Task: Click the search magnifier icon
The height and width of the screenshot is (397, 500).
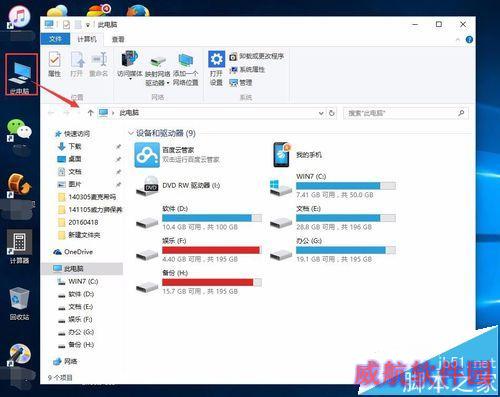Action: tap(461, 113)
